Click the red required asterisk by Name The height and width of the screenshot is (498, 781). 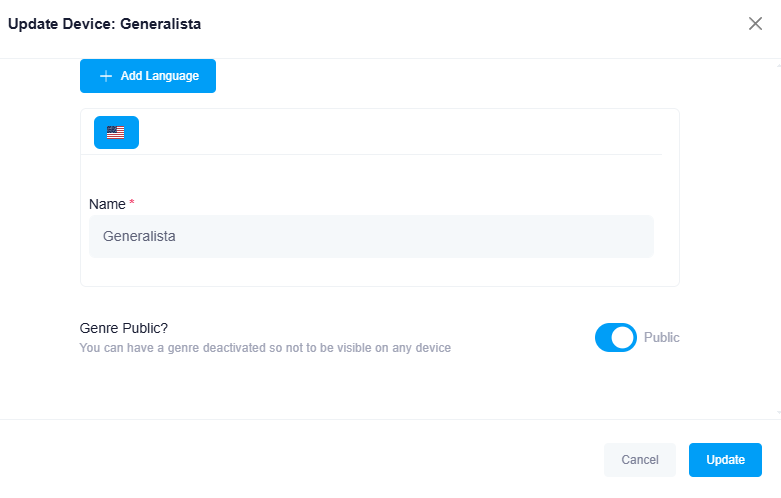tap(132, 203)
